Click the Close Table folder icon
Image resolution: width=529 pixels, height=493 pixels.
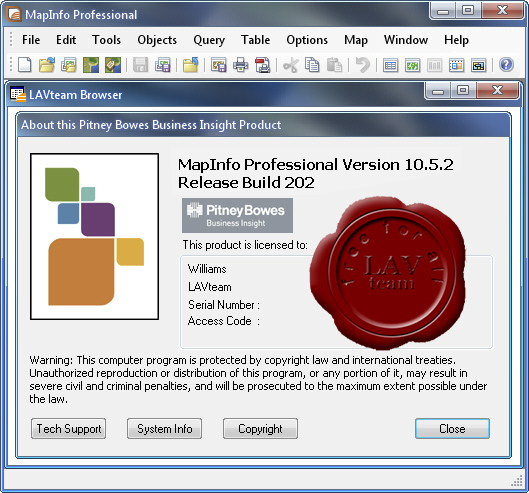coord(191,65)
